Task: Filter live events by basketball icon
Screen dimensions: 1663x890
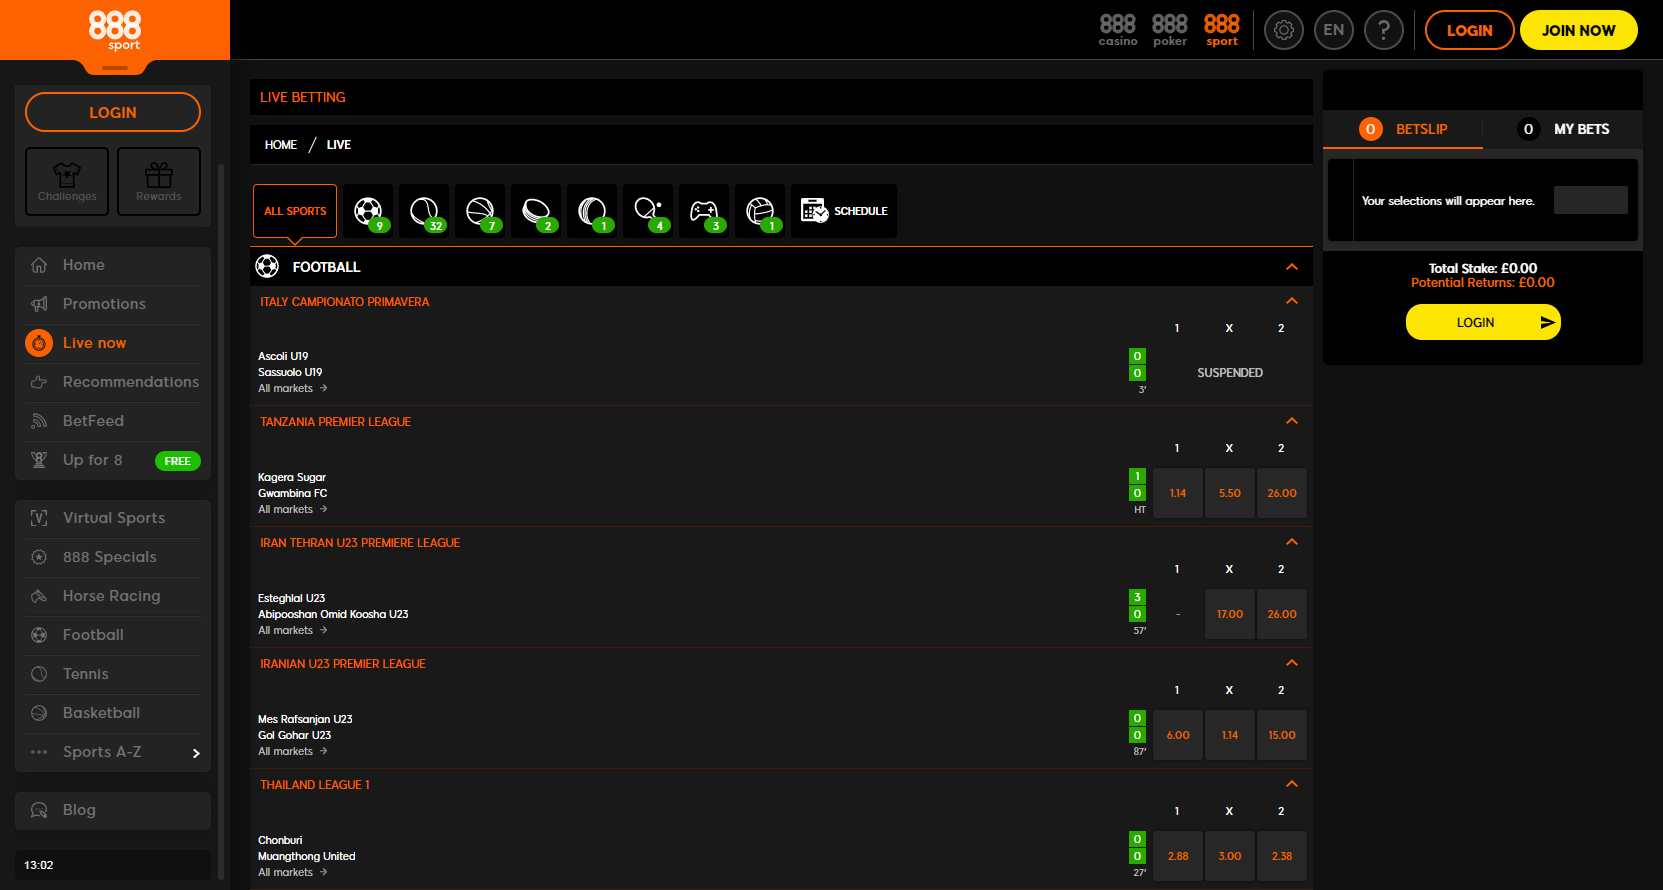Action: (x=480, y=211)
